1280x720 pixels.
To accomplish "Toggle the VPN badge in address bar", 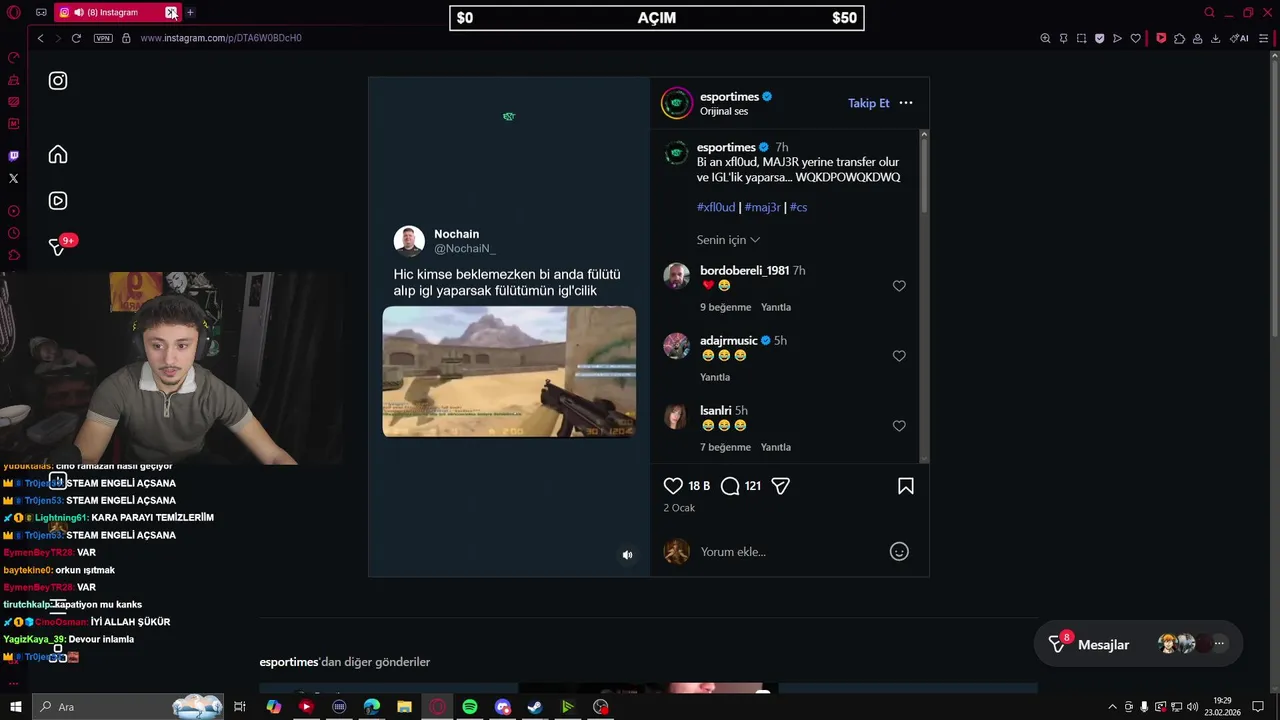I will [103, 38].
